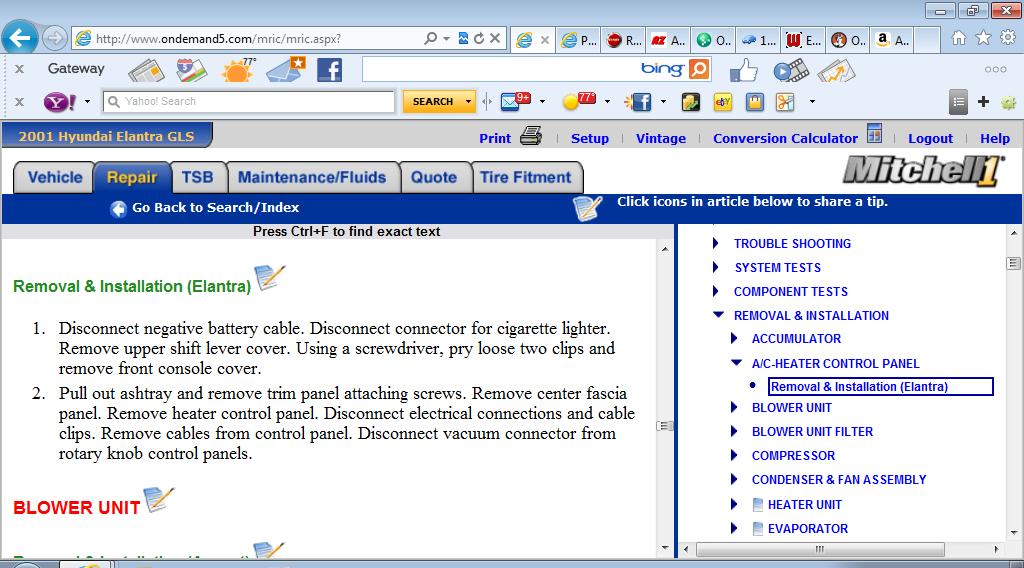This screenshot has height=568, width=1024.
Task: Click the share tip icon beside Removal & Installation (Elantra) heading
Action: [x=269, y=277]
